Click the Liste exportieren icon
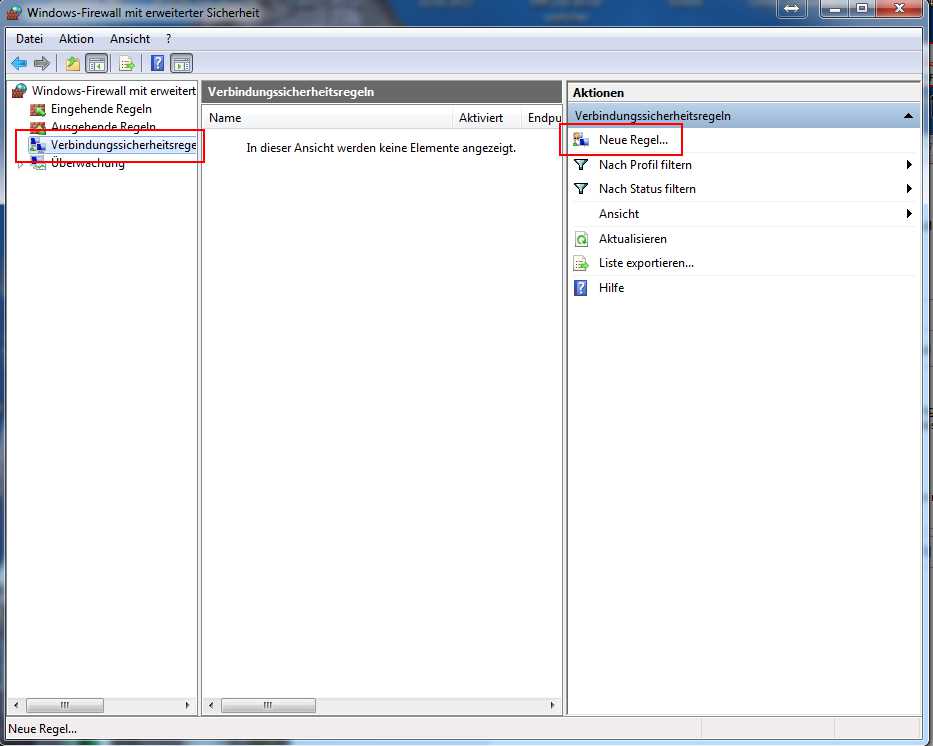Screen dimensions: 933x746 [x=581, y=263]
